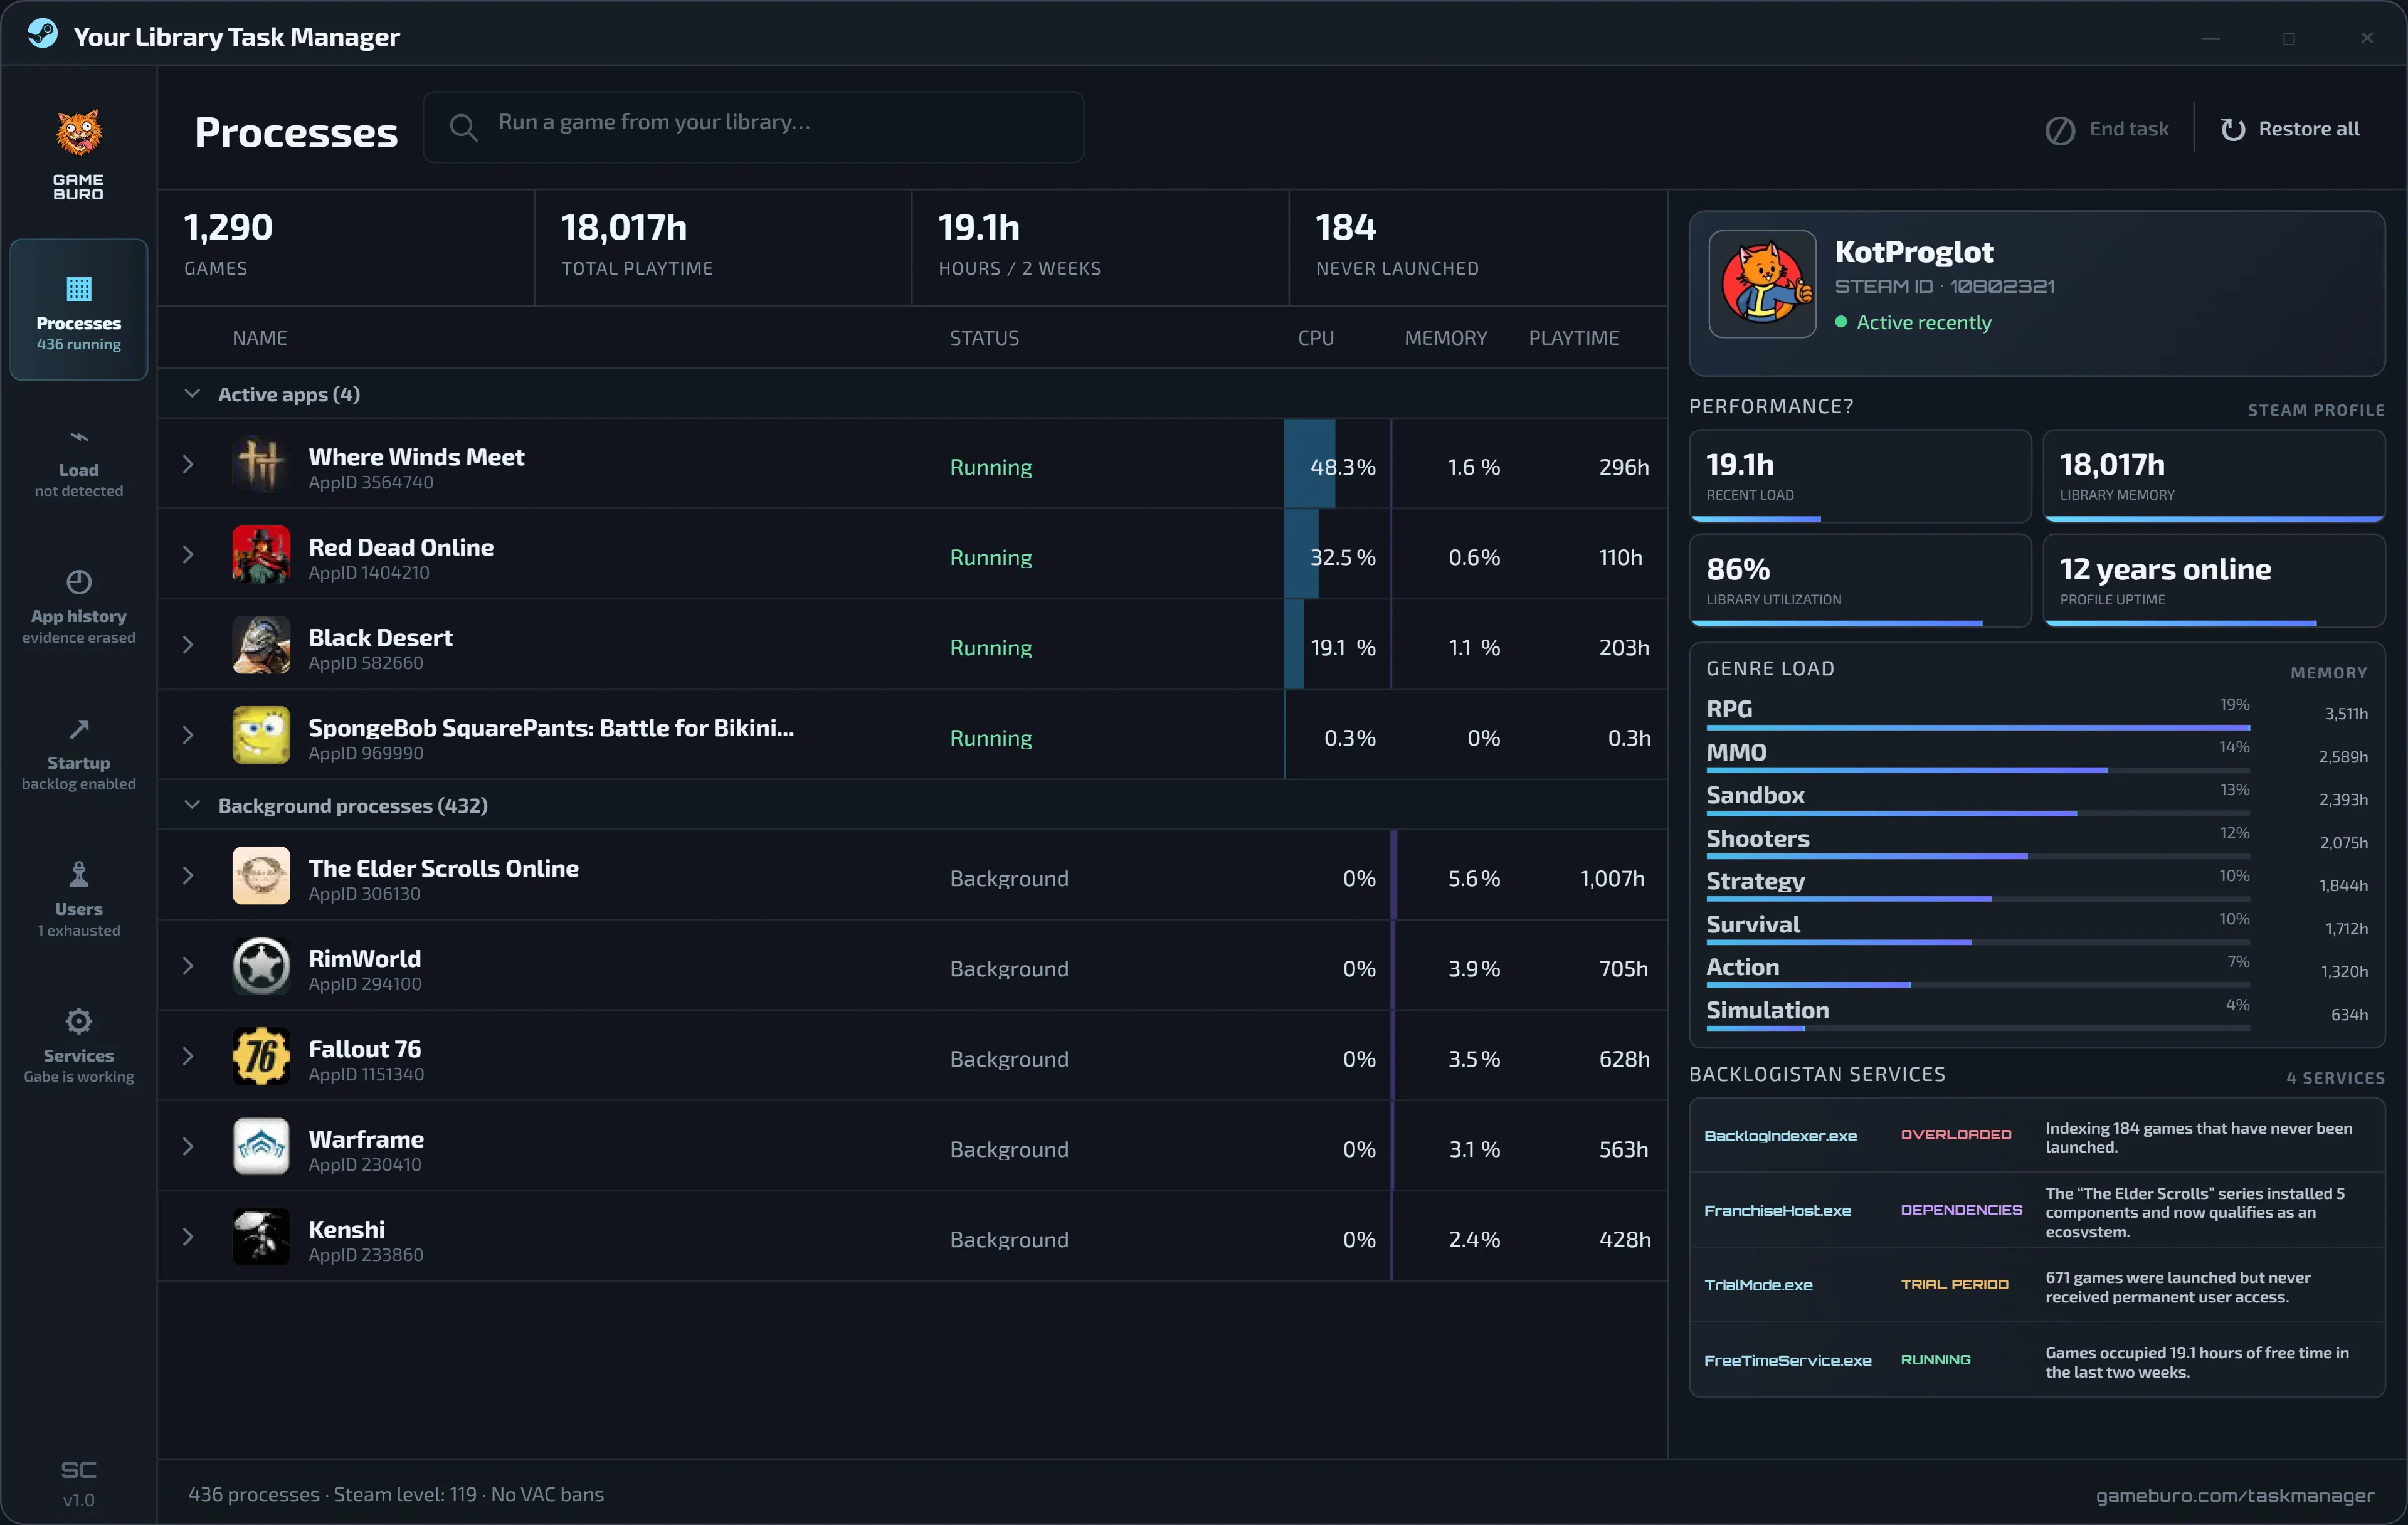Click the Library Utilization 86% card
Image resolution: width=2408 pixels, height=1525 pixels.
pyautogui.click(x=1860, y=581)
